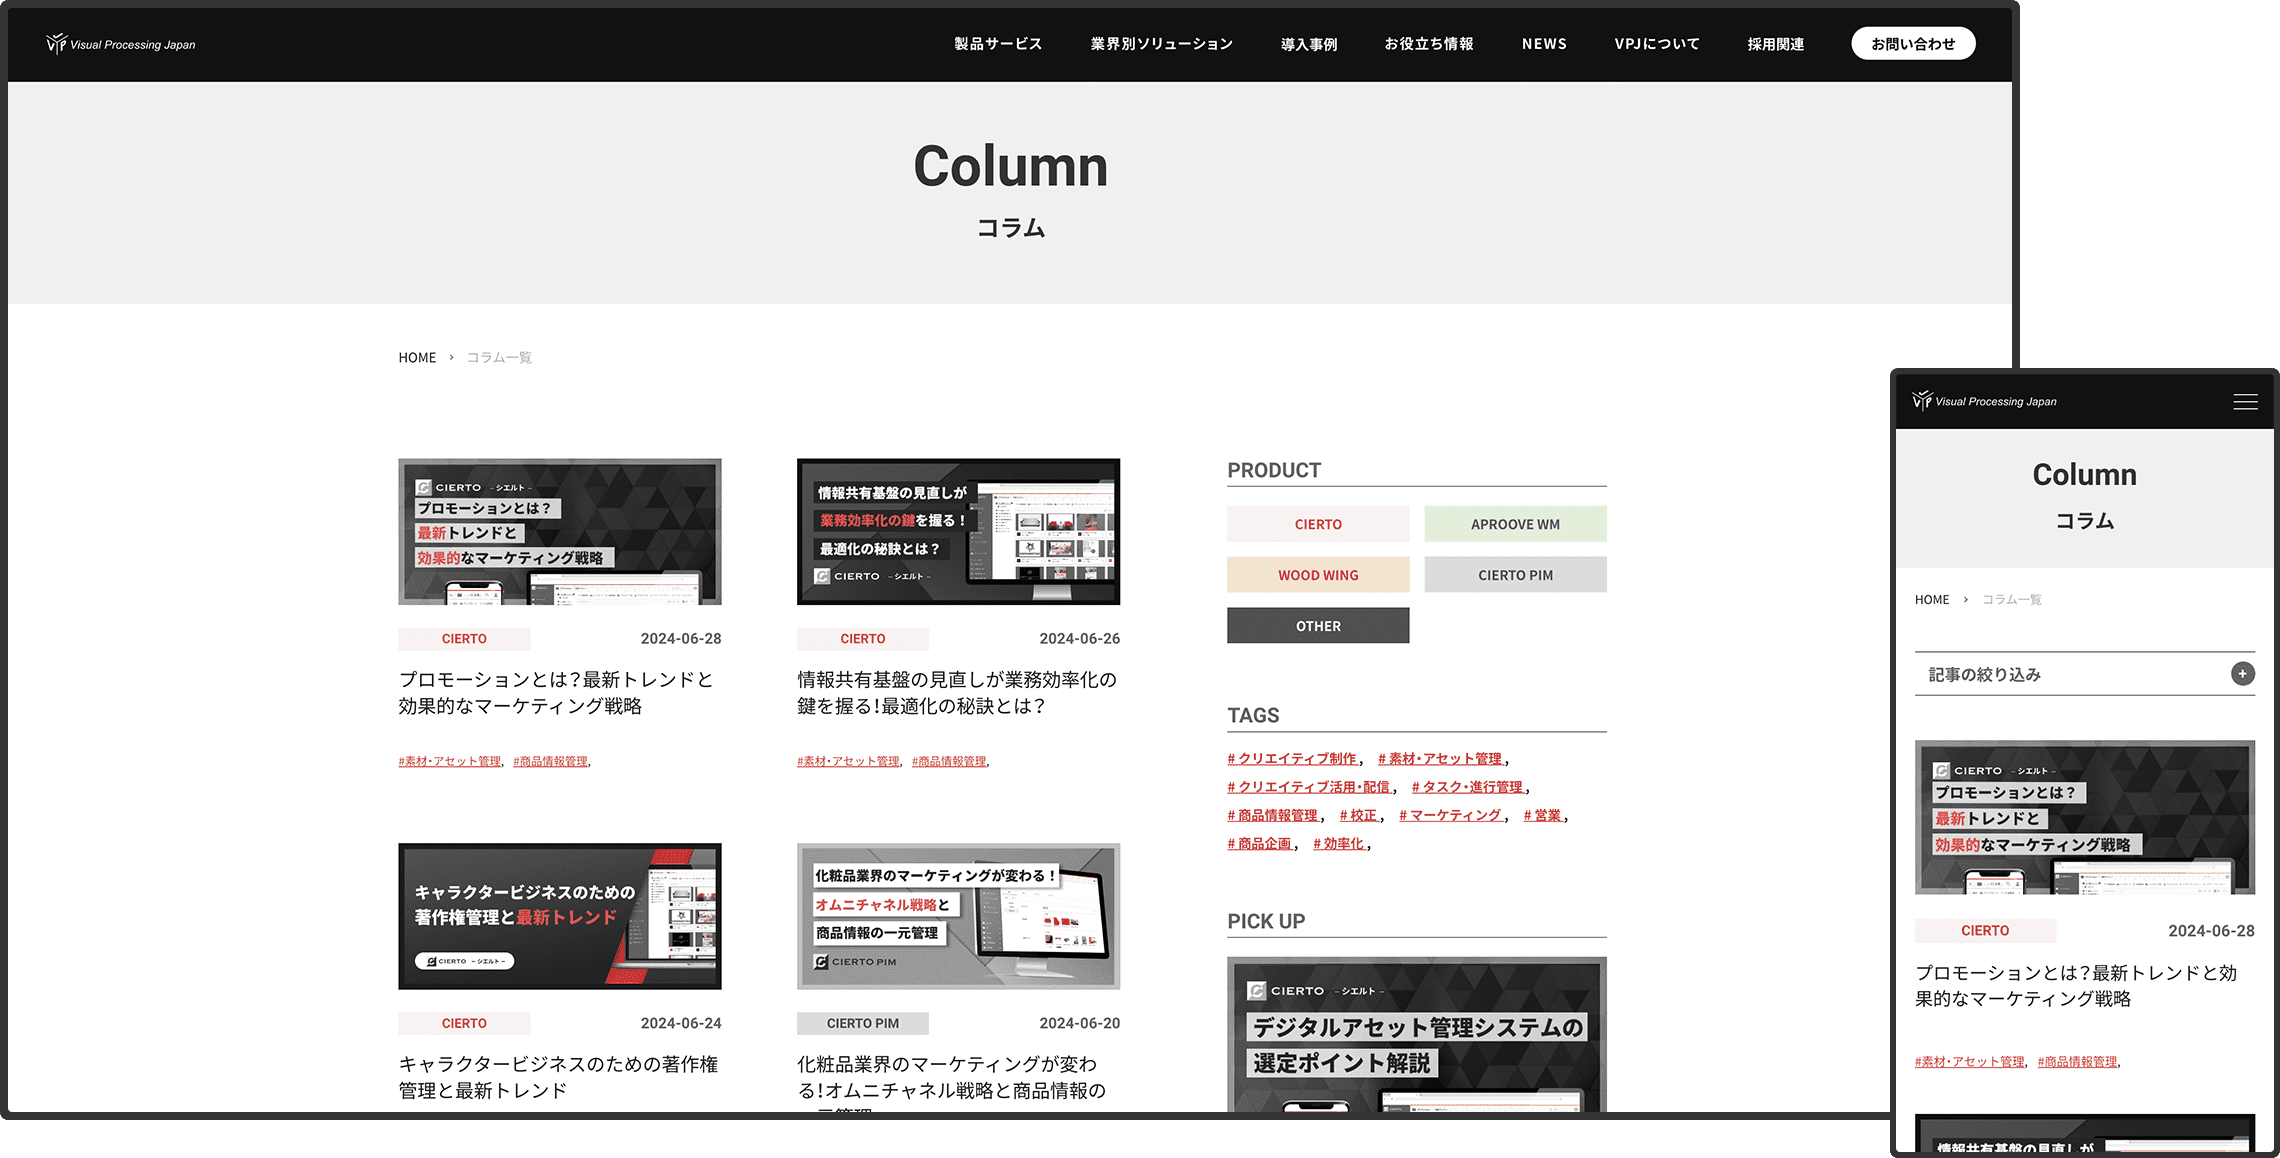Choose the OTHER product filter
Screen dimensions: 2280x1158
pyautogui.click(x=1318, y=626)
